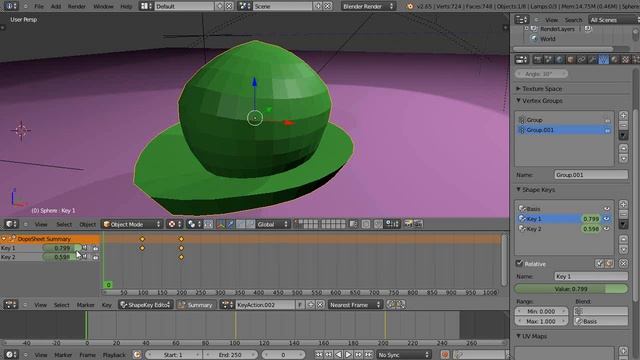Image resolution: width=640 pixels, height=360 pixels.
Task: Open the Key menu in dope sheet header
Action: coord(107,305)
